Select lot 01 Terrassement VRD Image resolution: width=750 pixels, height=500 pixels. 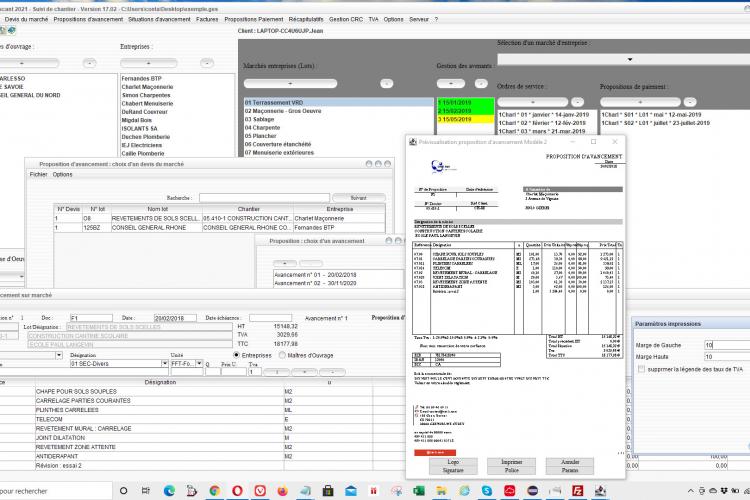339,102
